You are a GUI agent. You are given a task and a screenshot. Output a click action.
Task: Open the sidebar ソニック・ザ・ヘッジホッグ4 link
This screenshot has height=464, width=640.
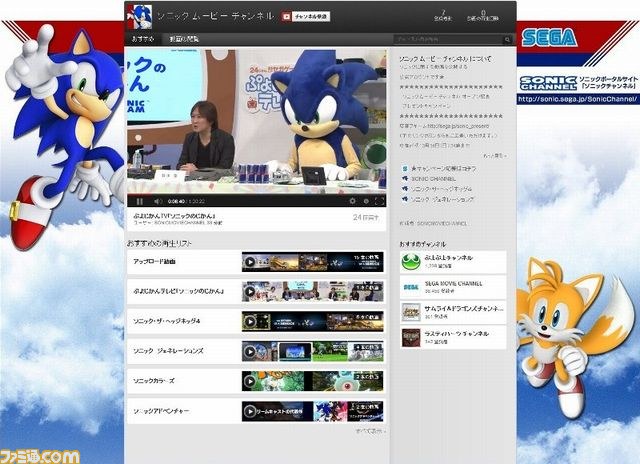441,189
